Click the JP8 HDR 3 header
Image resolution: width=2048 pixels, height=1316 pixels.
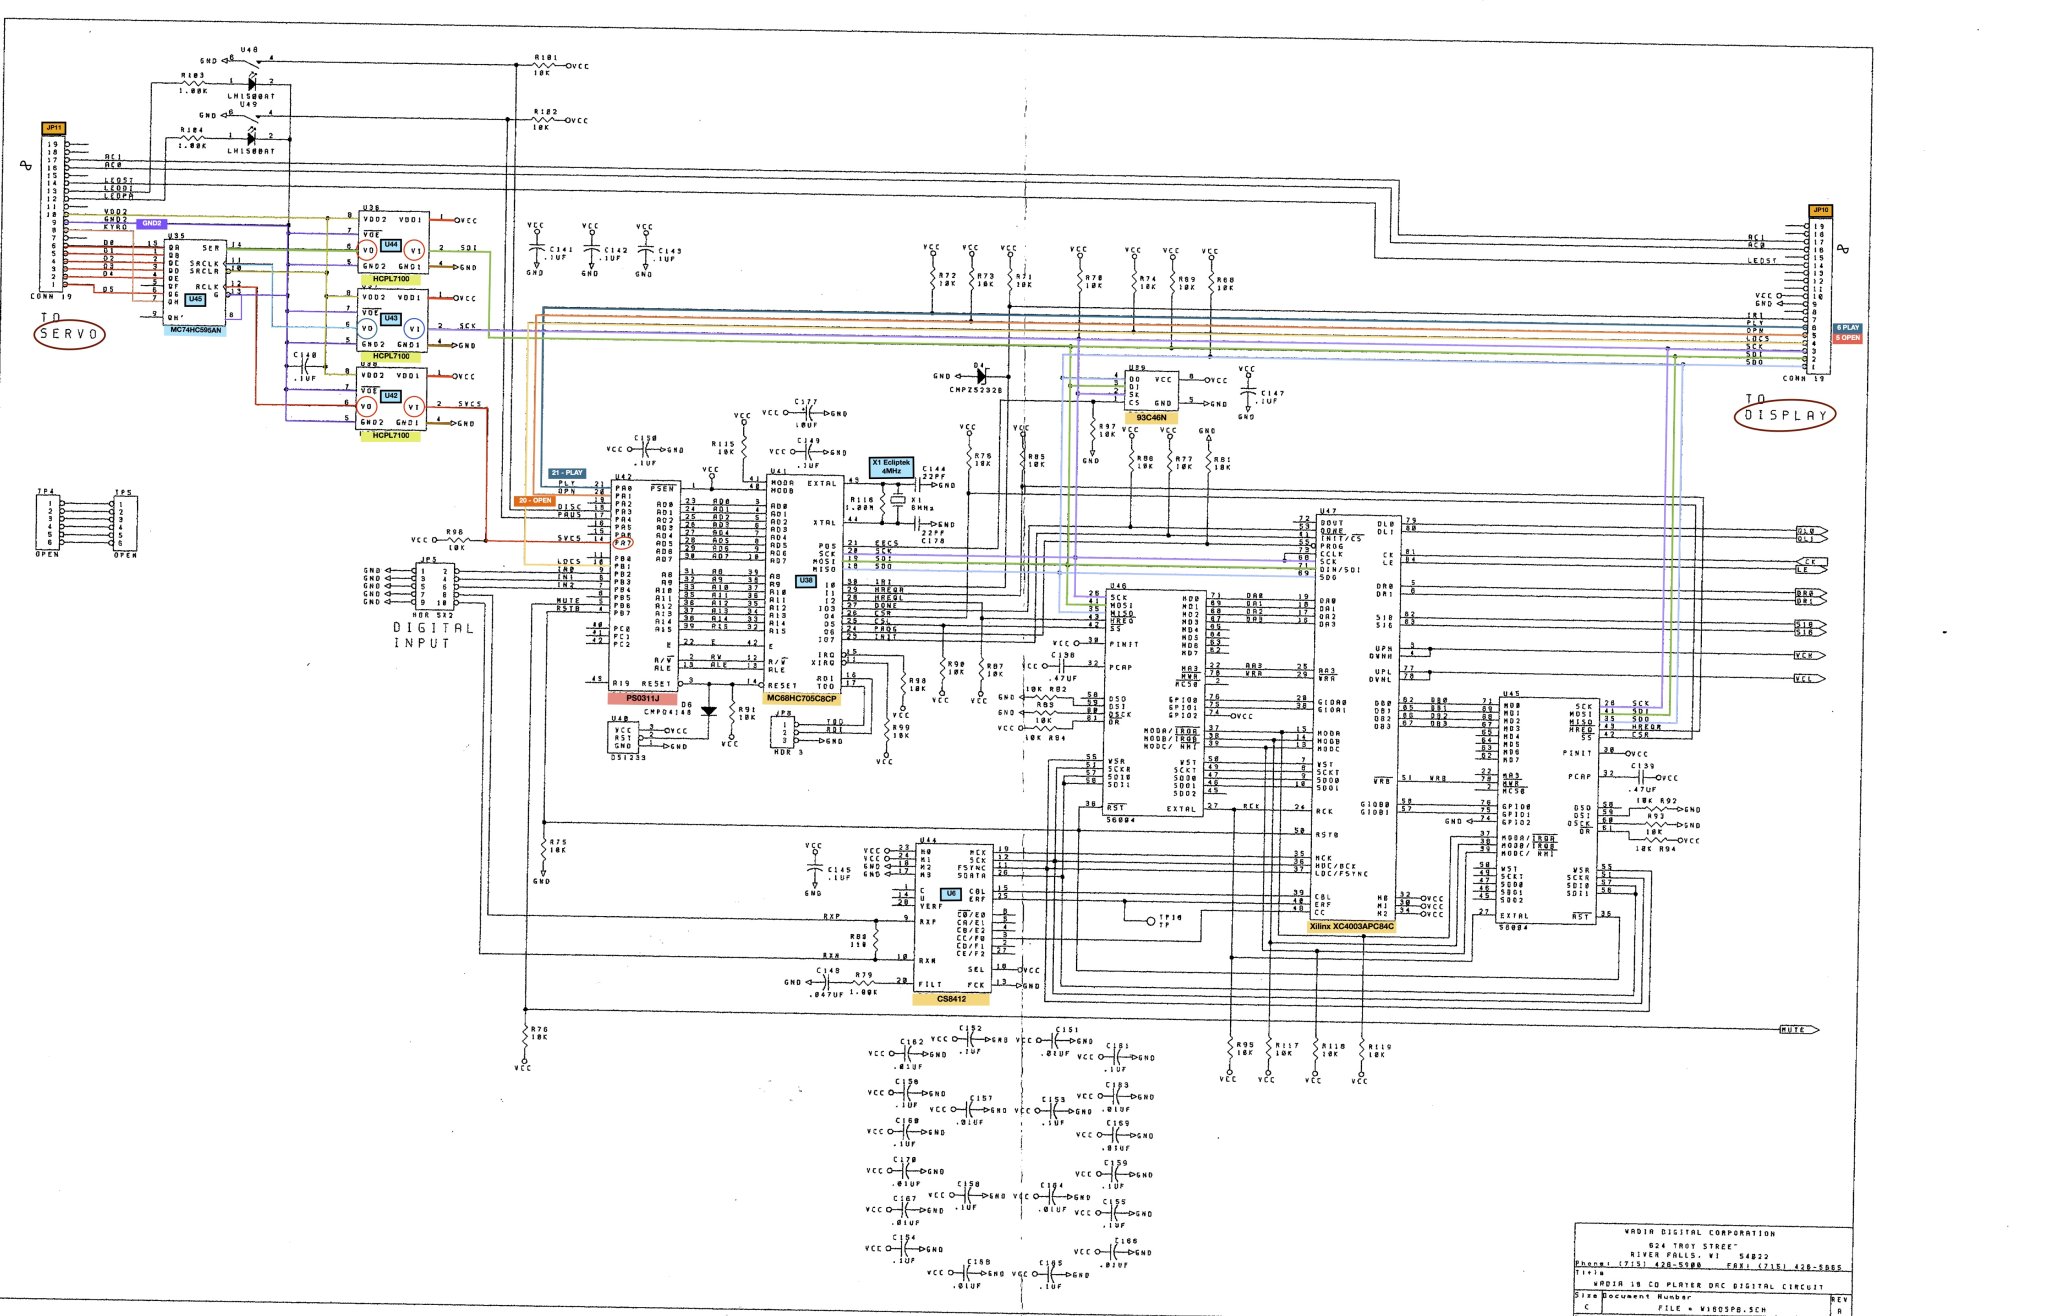click(784, 731)
